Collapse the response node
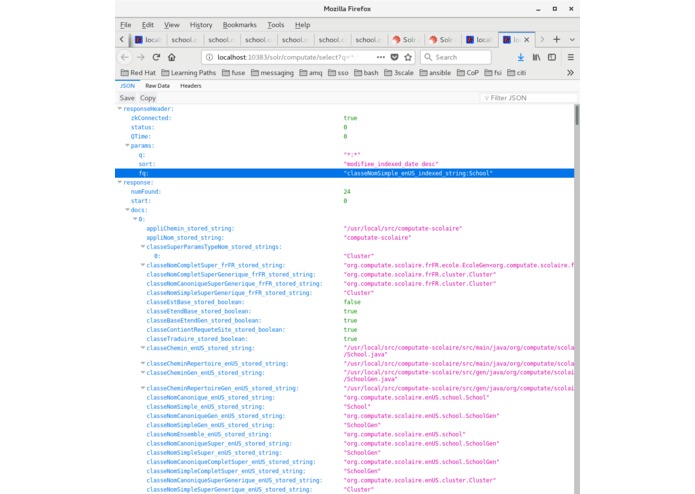Viewport: 695px width, 494px height. pyautogui.click(x=119, y=182)
